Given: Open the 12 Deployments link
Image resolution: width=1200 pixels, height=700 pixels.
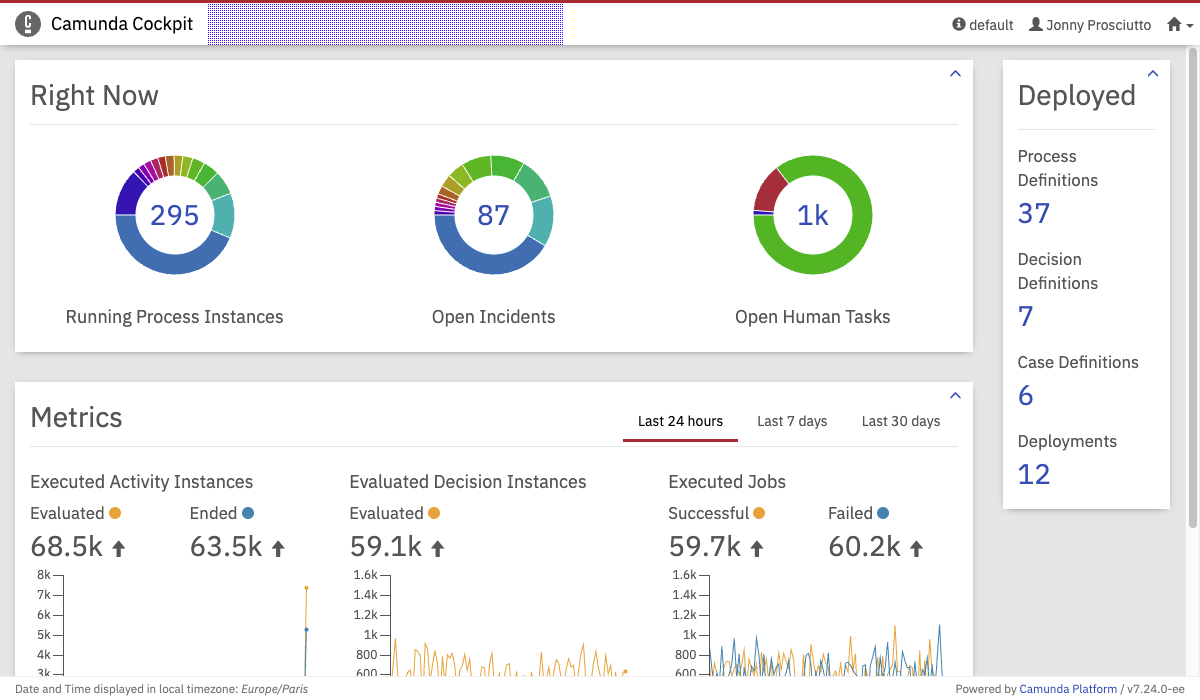Looking at the screenshot, I should (x=1034, y=474).
